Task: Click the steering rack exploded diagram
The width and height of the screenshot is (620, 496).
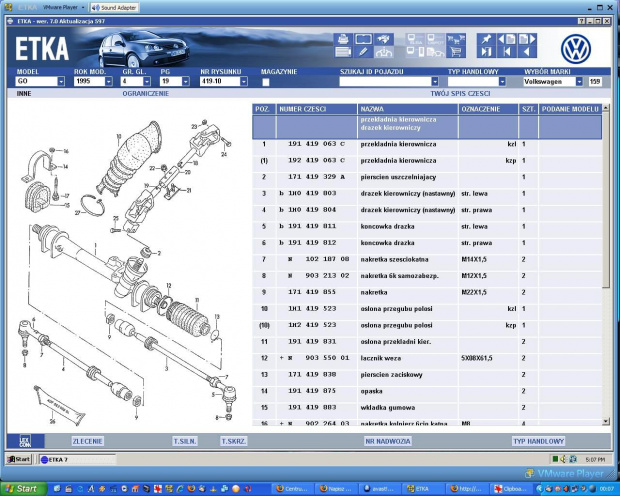Action: click(128, 273)
